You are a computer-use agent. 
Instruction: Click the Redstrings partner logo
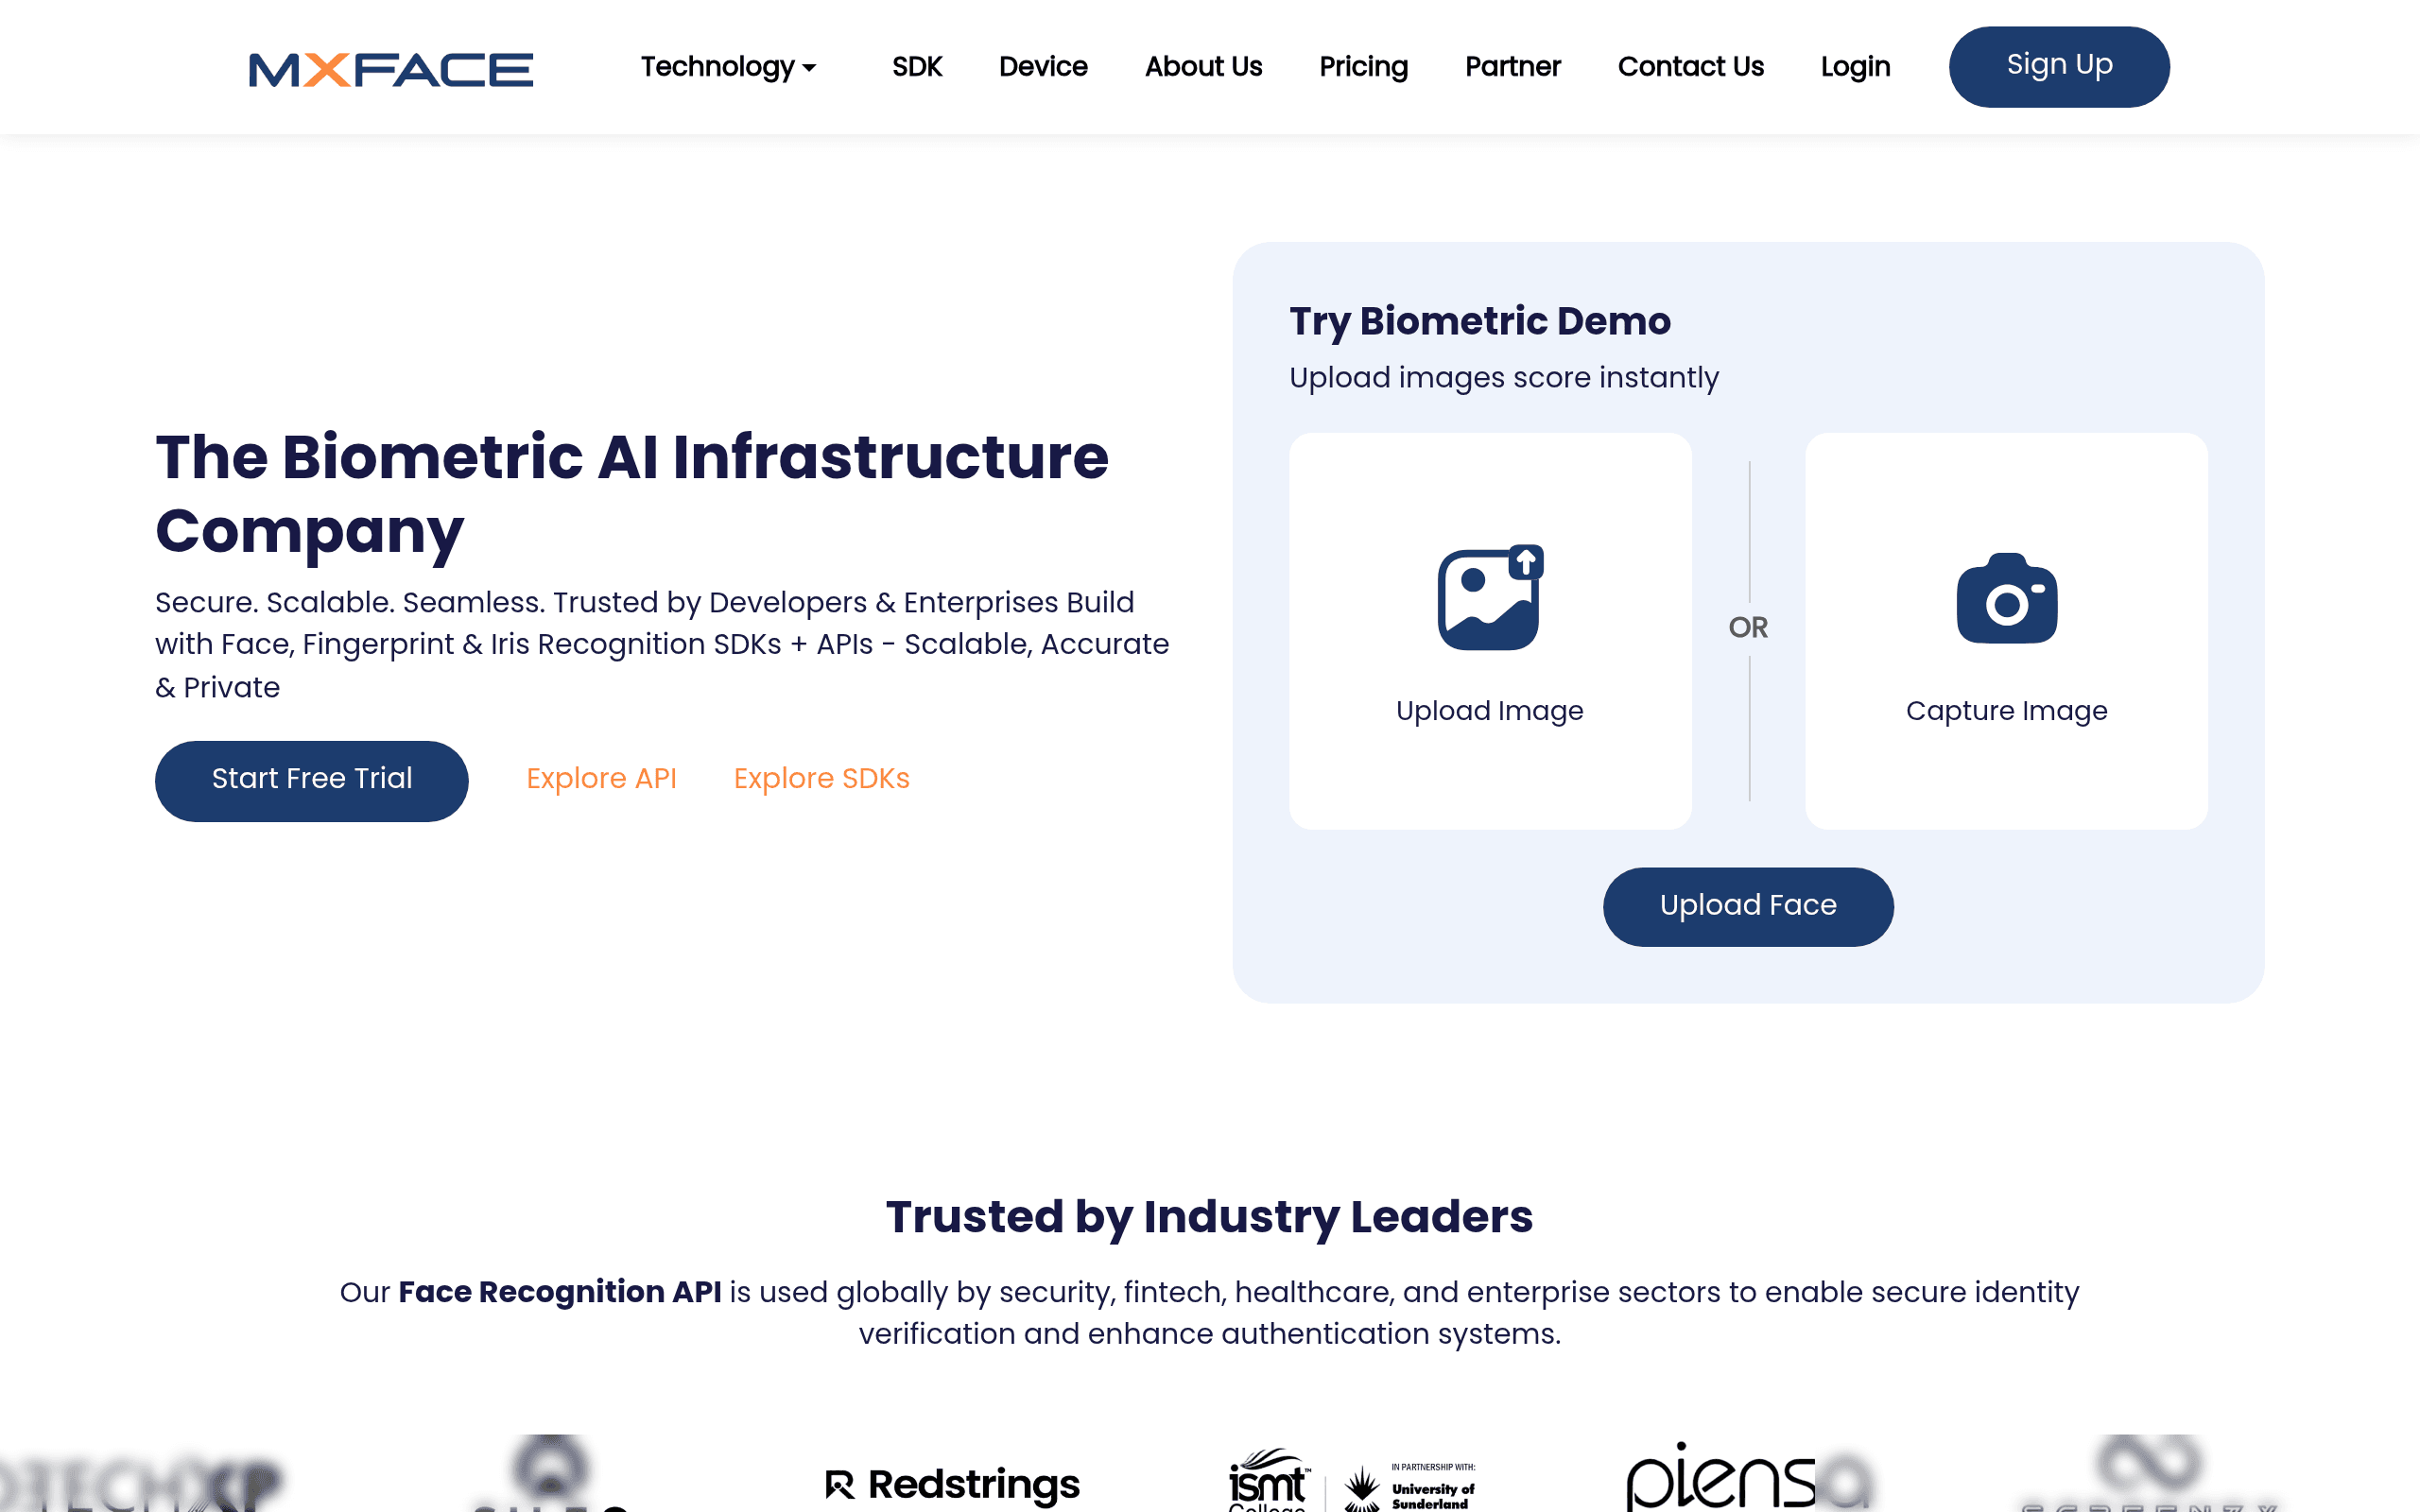(952, 1484)
